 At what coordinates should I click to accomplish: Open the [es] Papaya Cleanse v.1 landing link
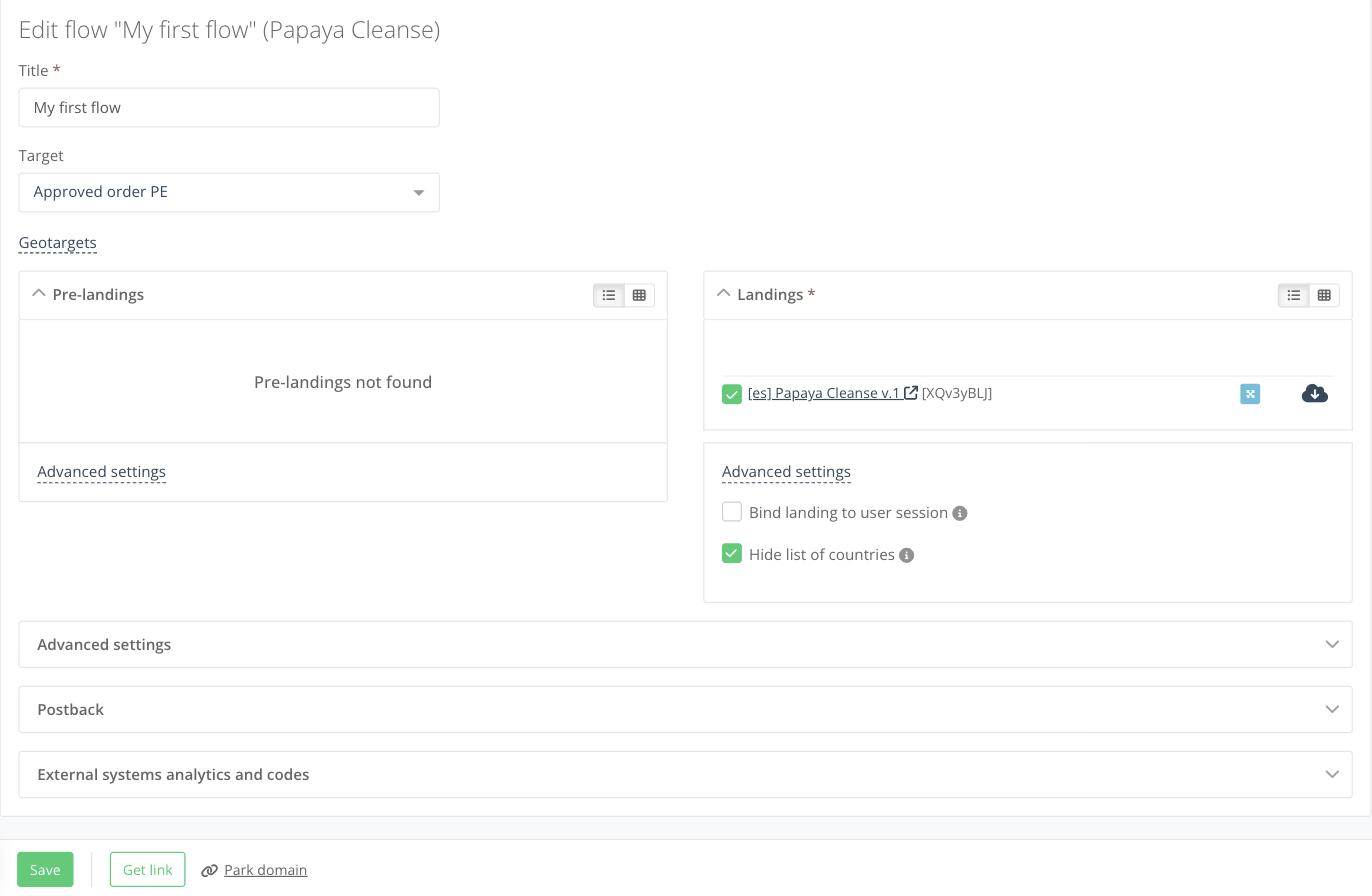pos(824,393)
